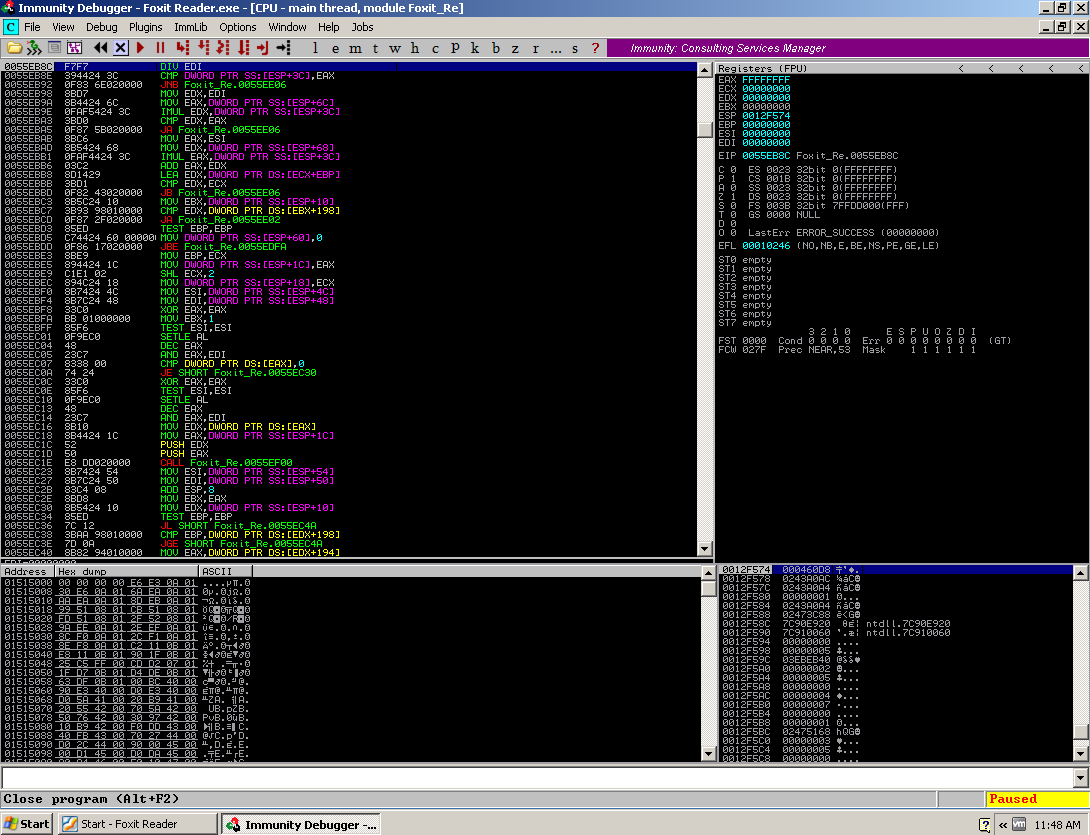Viewport: 1090px width, 835px height.
Task: Click the Execute till return icon
Action: tap(263, 48)
